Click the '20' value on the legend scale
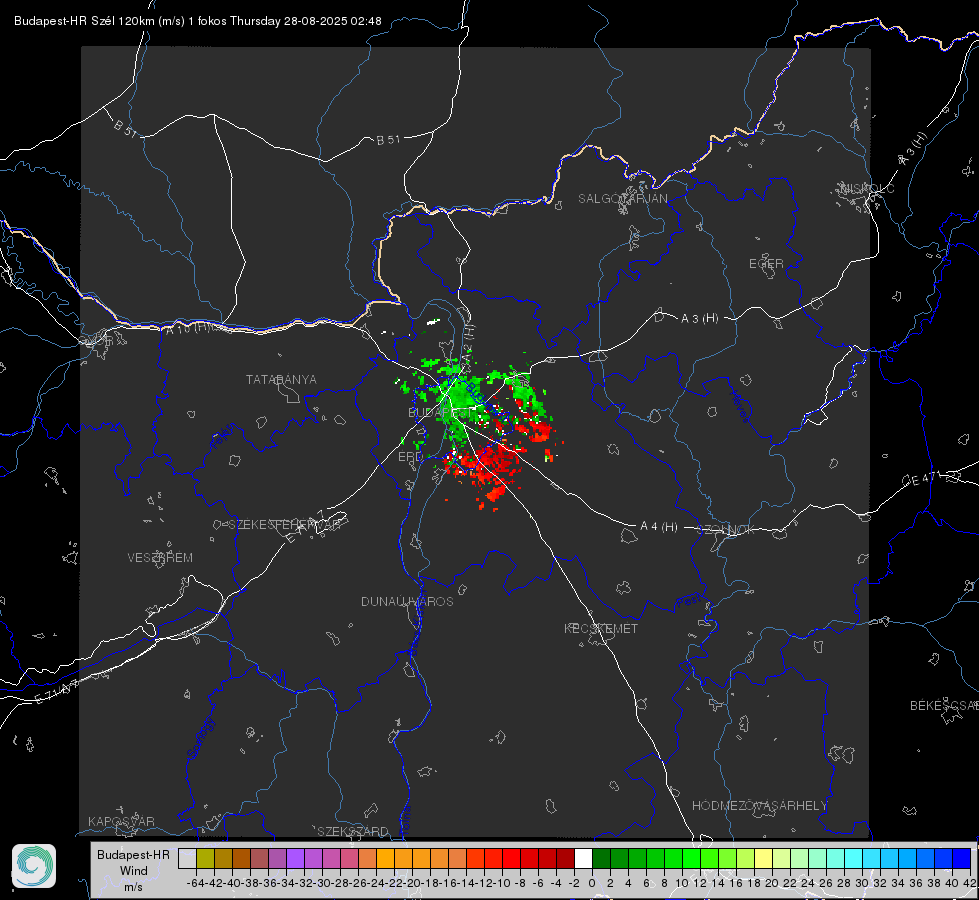 coord(772,883)
